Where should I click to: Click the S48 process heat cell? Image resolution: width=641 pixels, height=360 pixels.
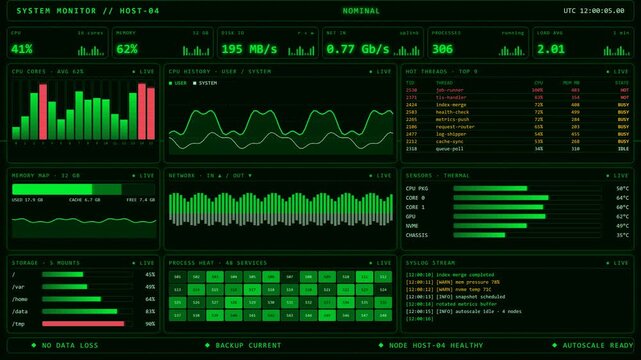383,315
